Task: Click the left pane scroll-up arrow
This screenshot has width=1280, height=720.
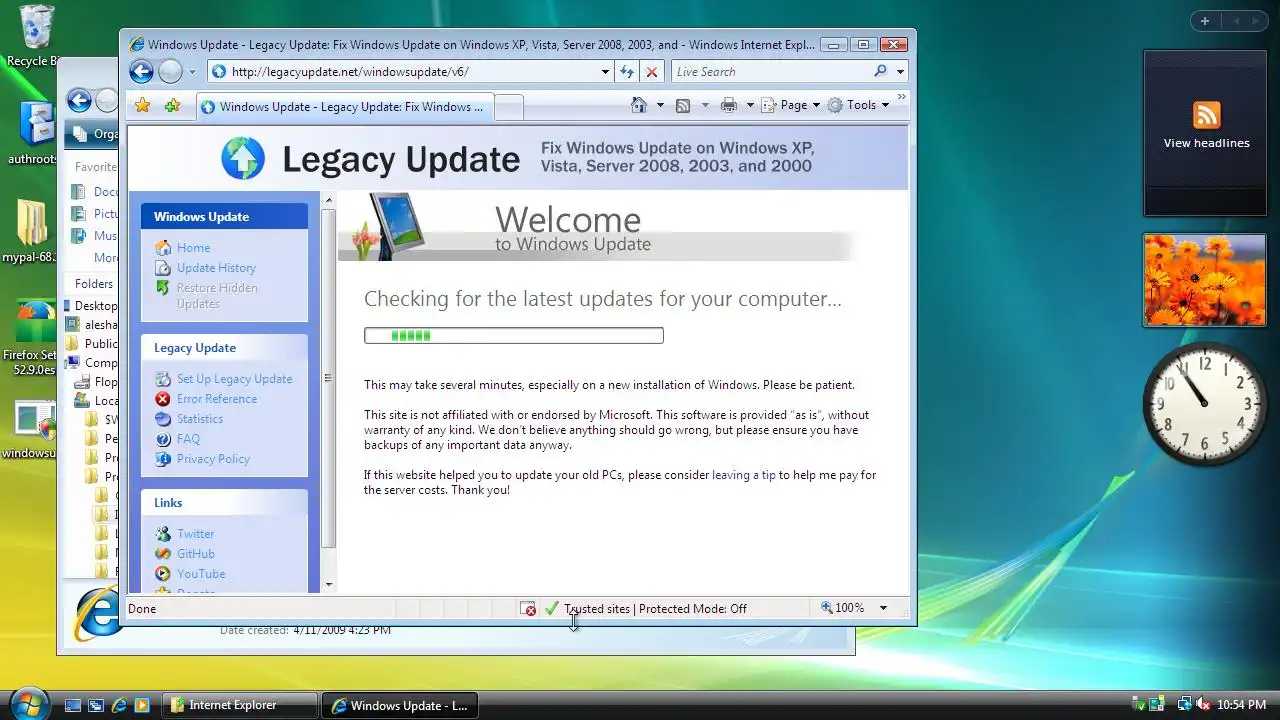Action: pos(329,201)
